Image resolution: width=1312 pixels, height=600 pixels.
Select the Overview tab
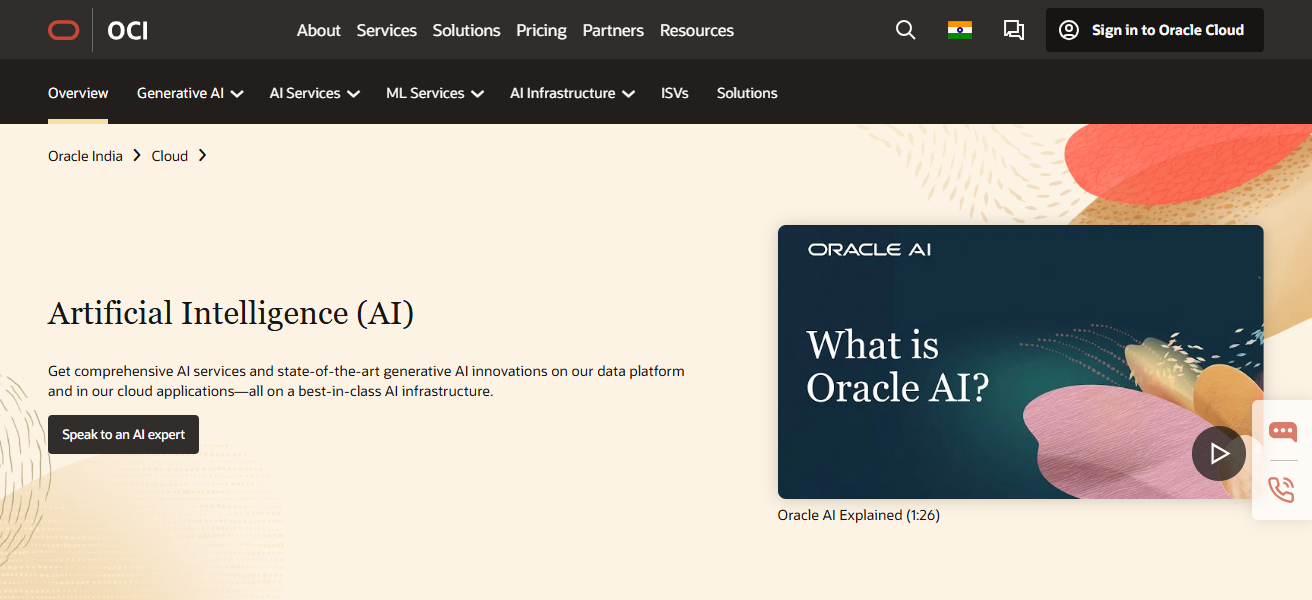tap(78, 92)
